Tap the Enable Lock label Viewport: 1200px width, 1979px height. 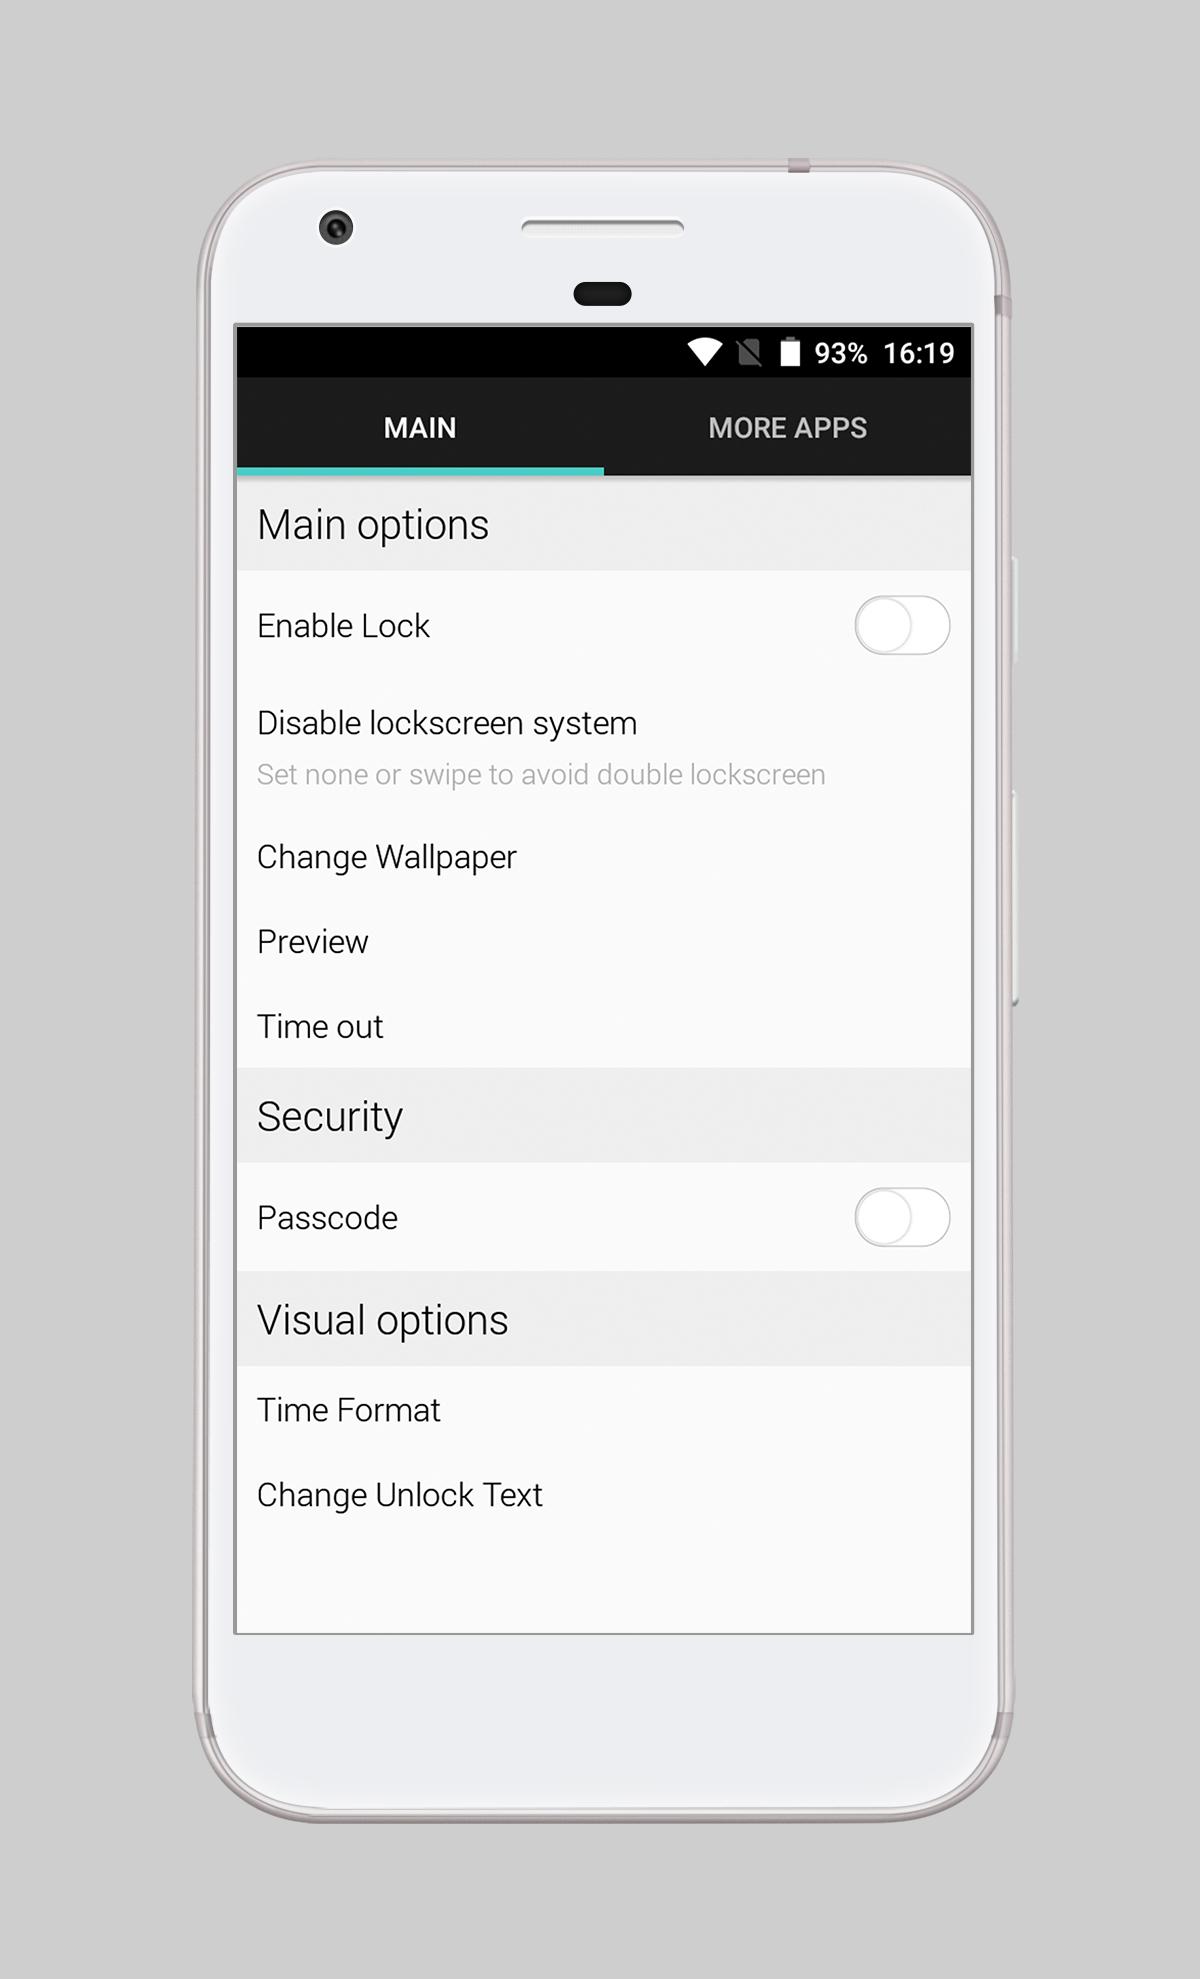(x=343, y=626)
